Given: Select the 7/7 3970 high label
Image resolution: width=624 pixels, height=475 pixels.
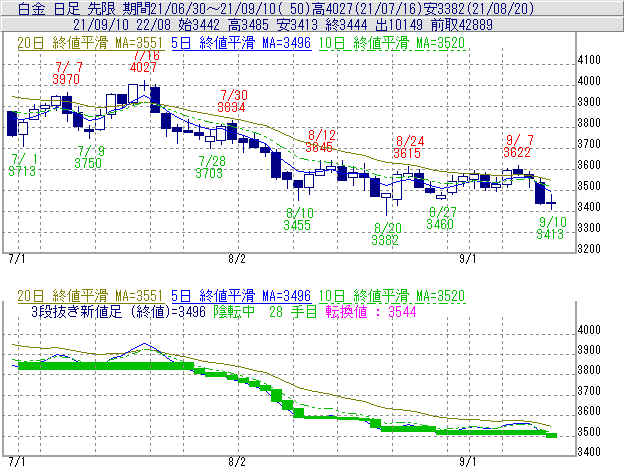Looking at the screenshot, I should (x=66, y=73).
